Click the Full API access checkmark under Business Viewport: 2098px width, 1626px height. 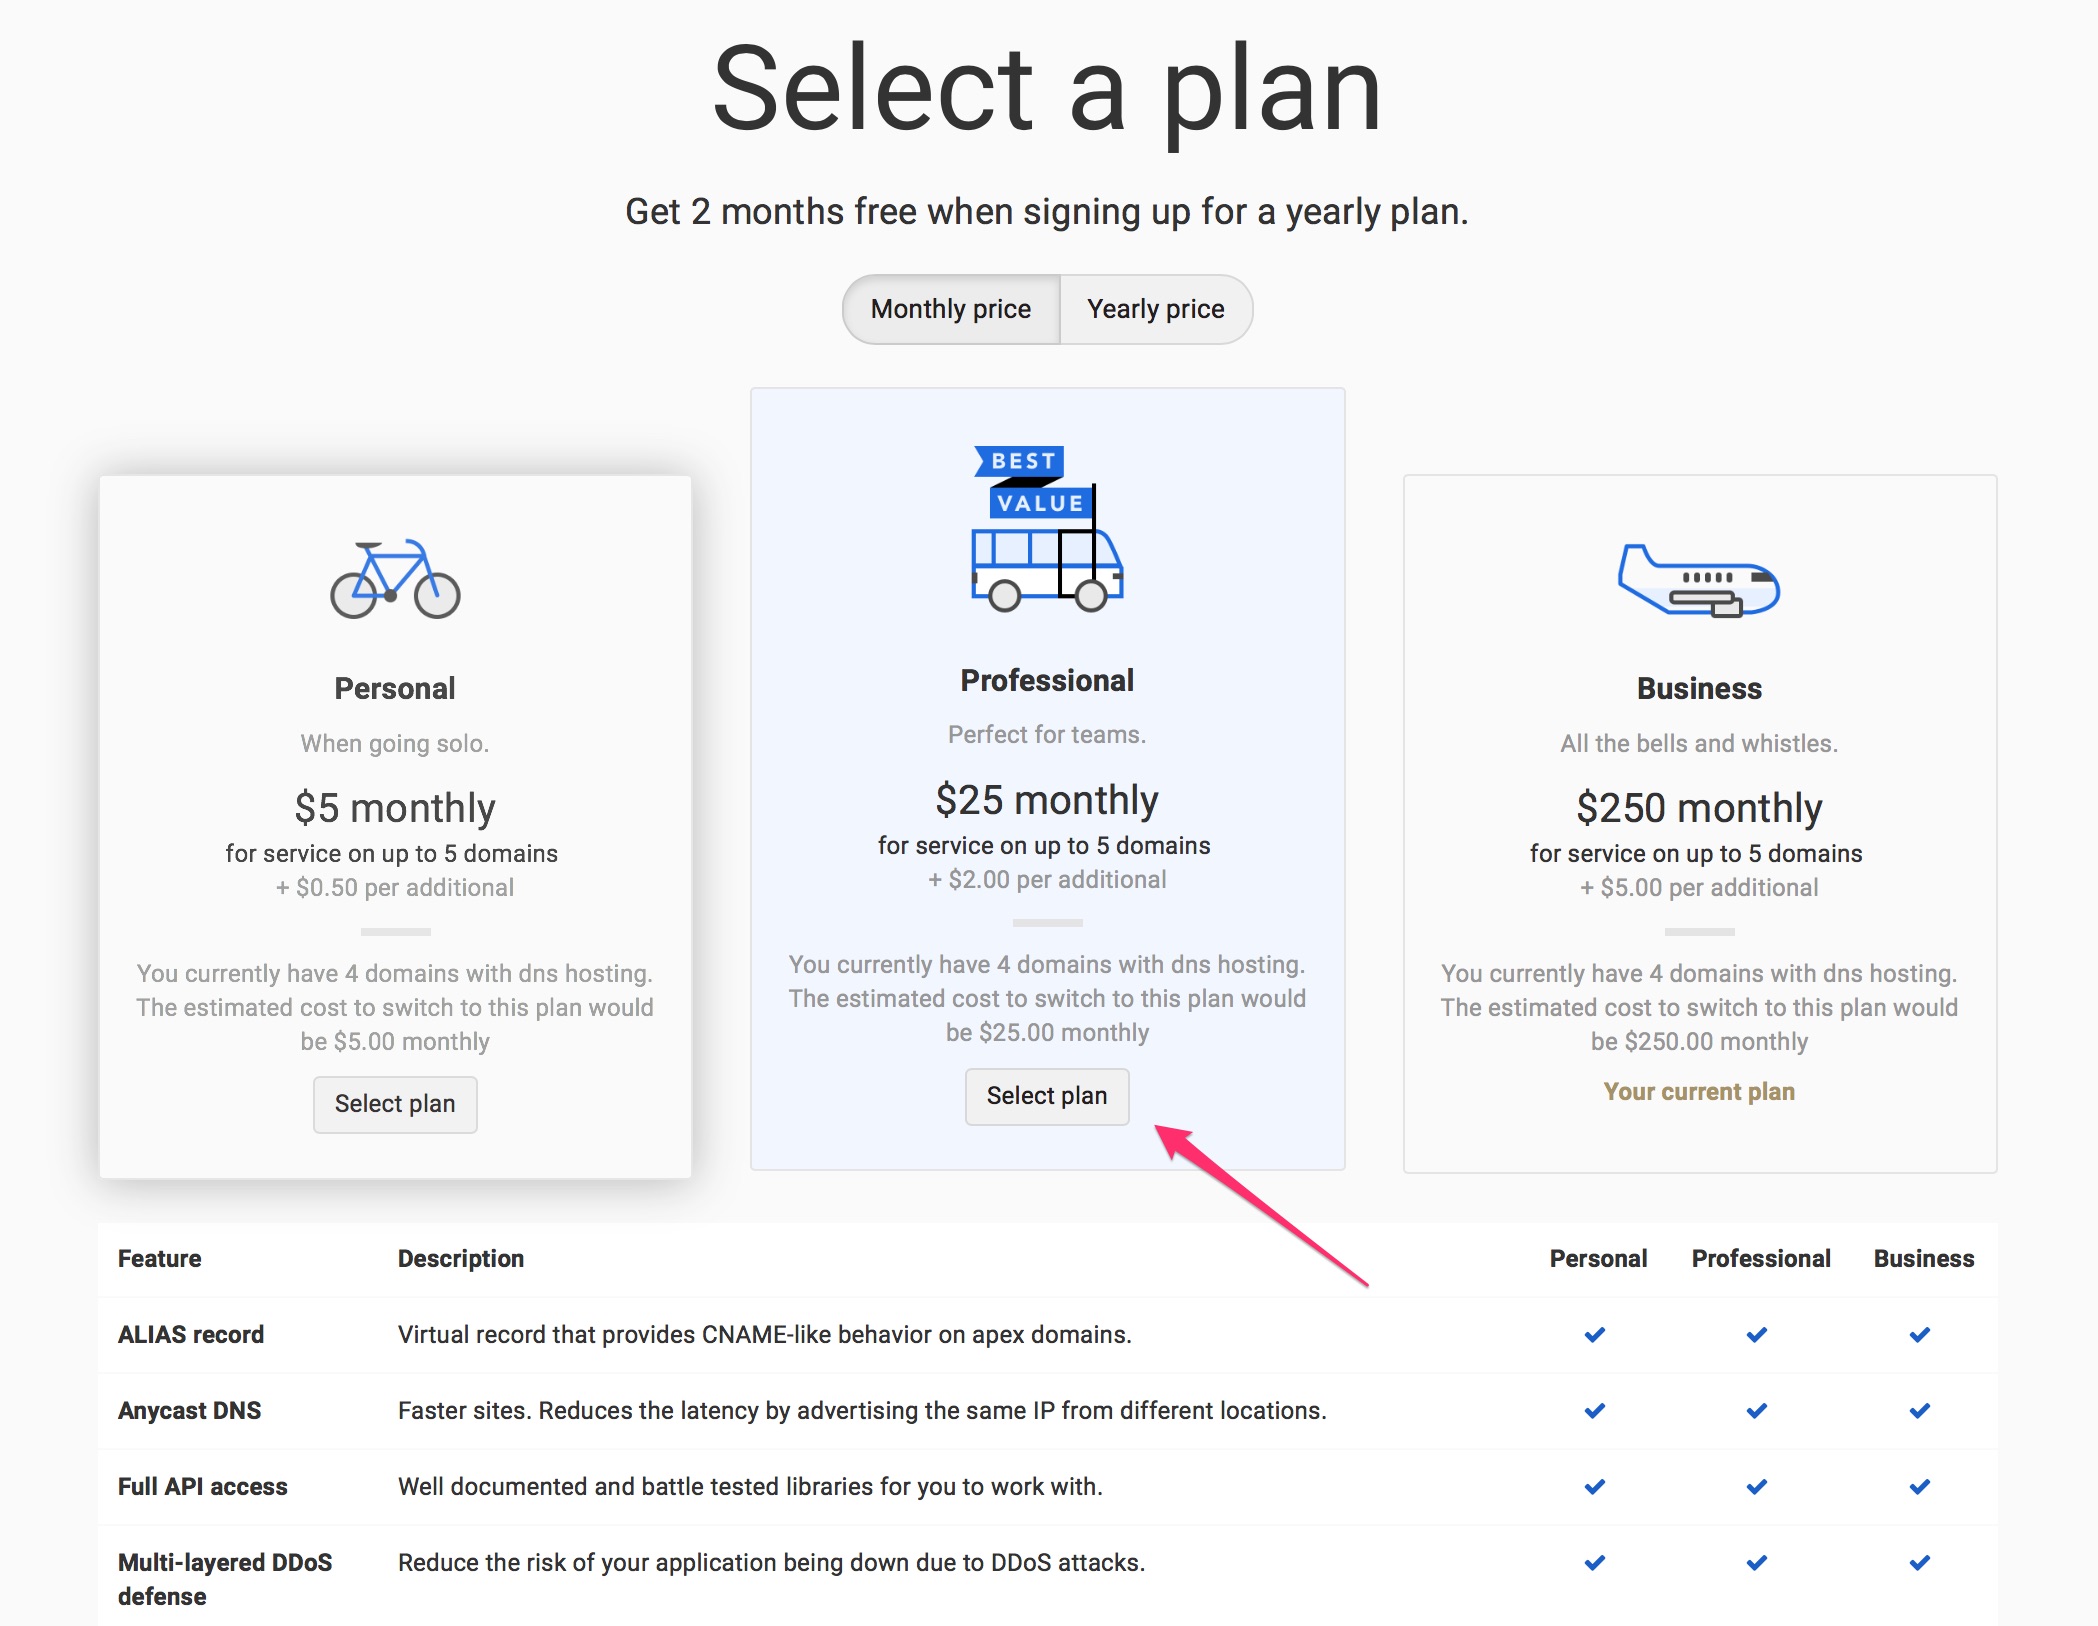(x=1919, y=1487)
